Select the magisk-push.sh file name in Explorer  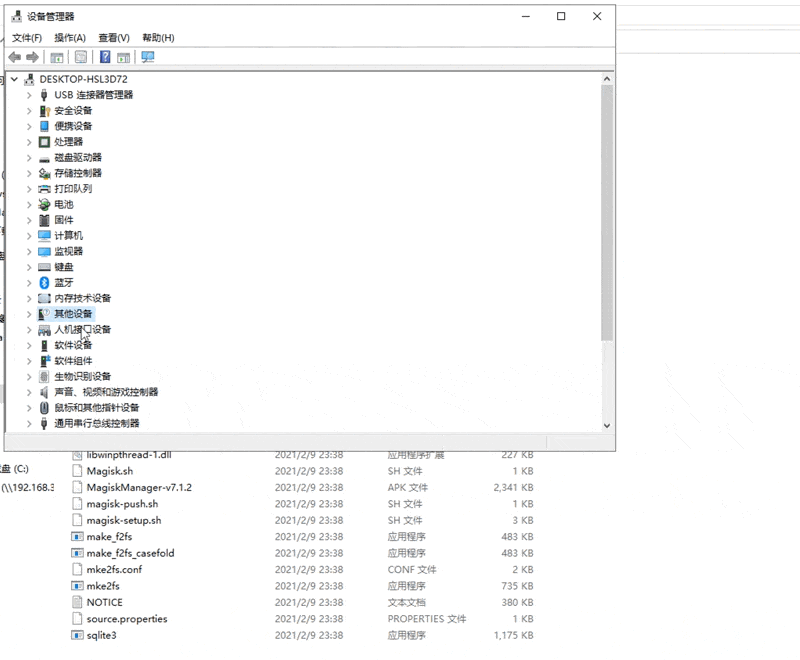pyautogui.click(x=122, y=504)
